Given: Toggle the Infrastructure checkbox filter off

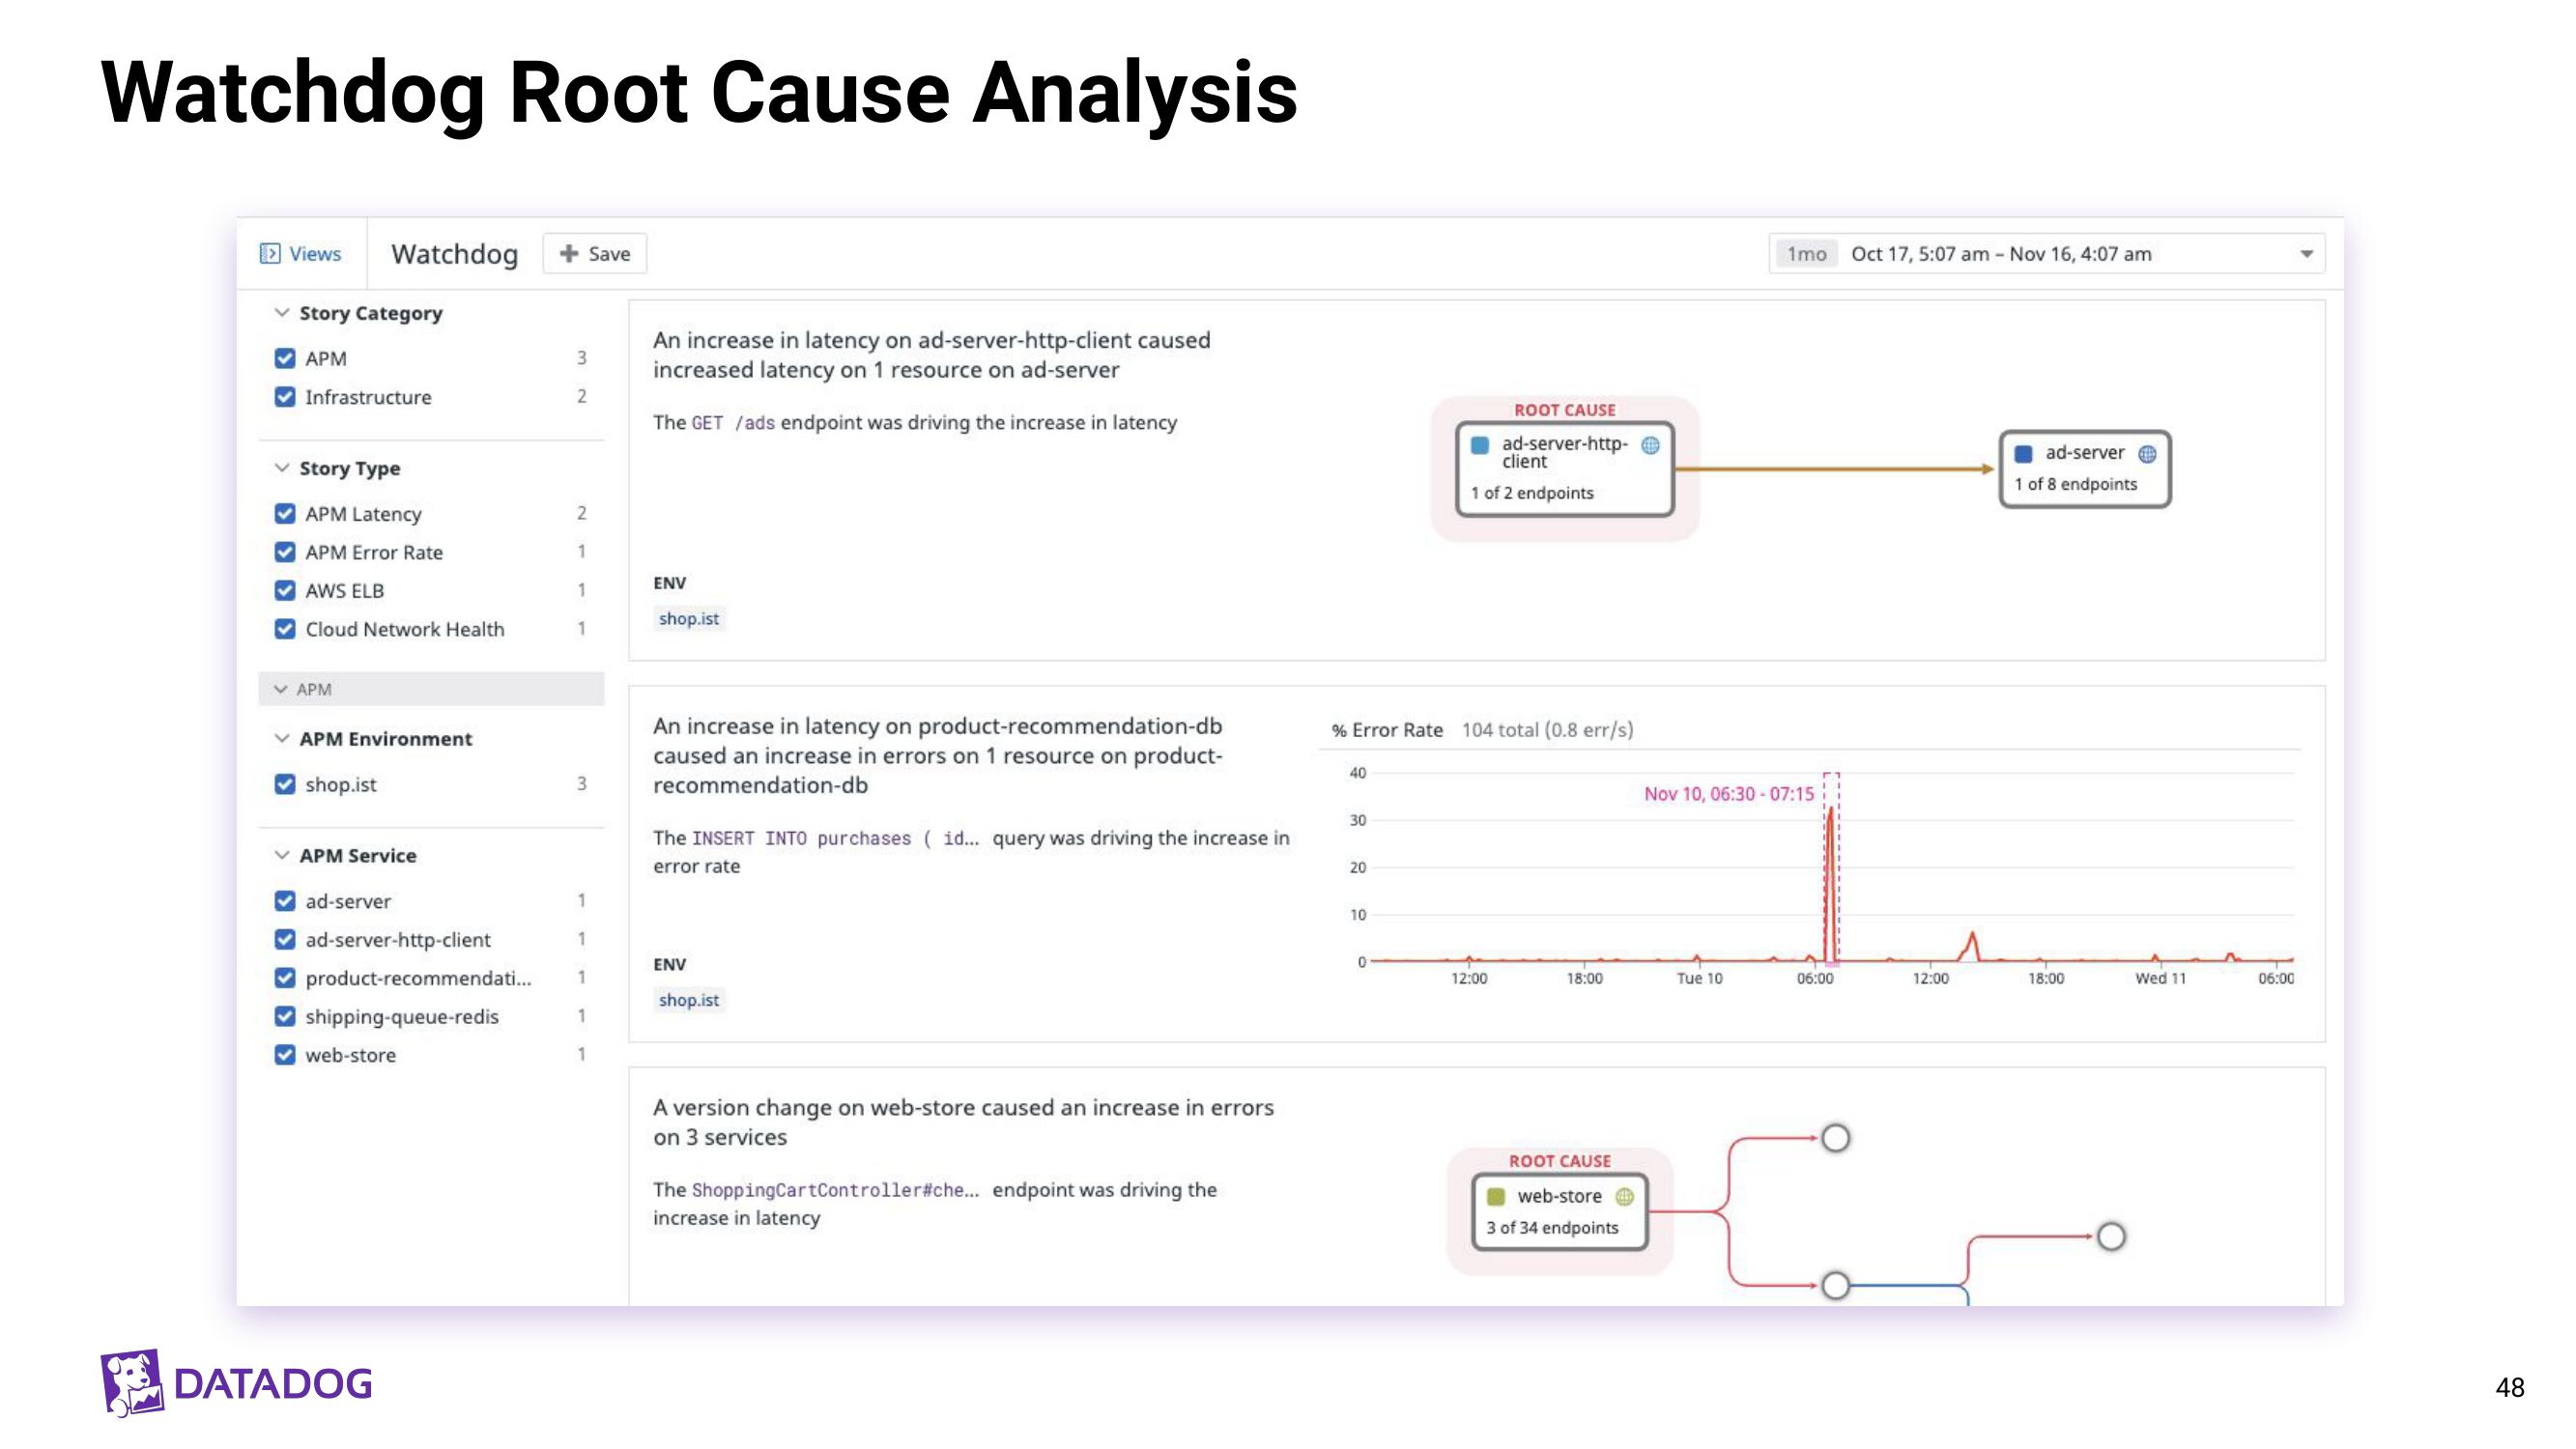Looking at the screenshot, I should tap(288, 396).
